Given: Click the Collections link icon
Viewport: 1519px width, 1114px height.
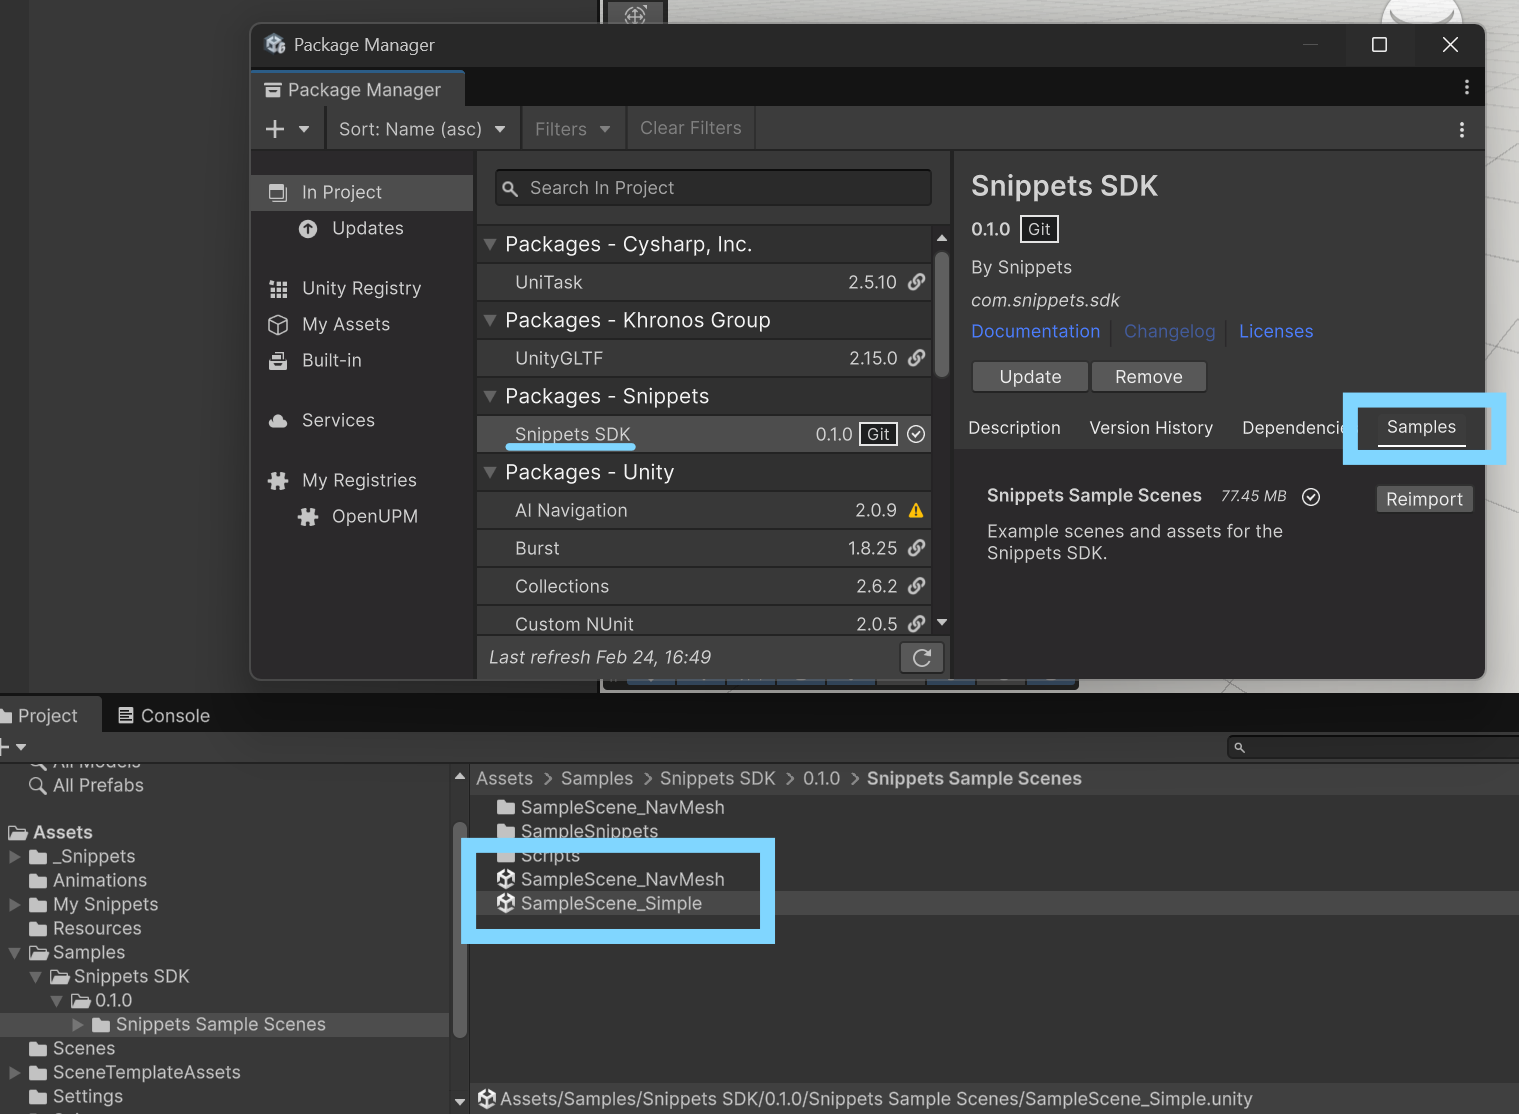Looking at the screenshot, I should pyautogui.click(x=916, y=586).
